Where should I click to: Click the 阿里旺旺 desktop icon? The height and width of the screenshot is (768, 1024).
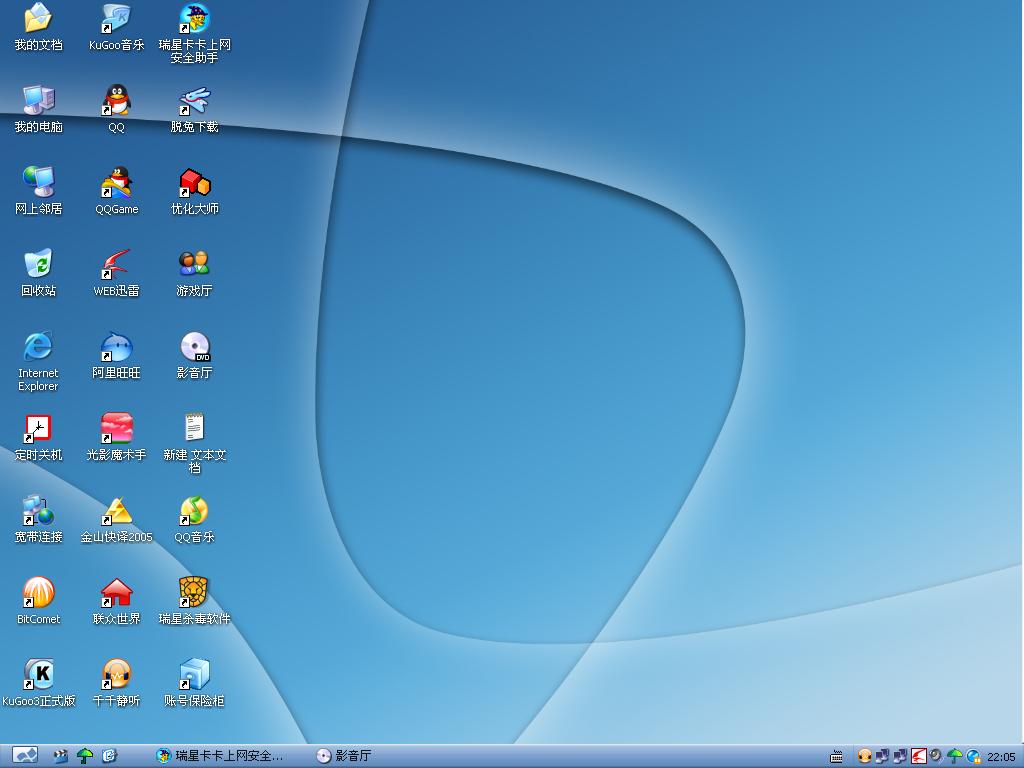[x=117, y=347]
